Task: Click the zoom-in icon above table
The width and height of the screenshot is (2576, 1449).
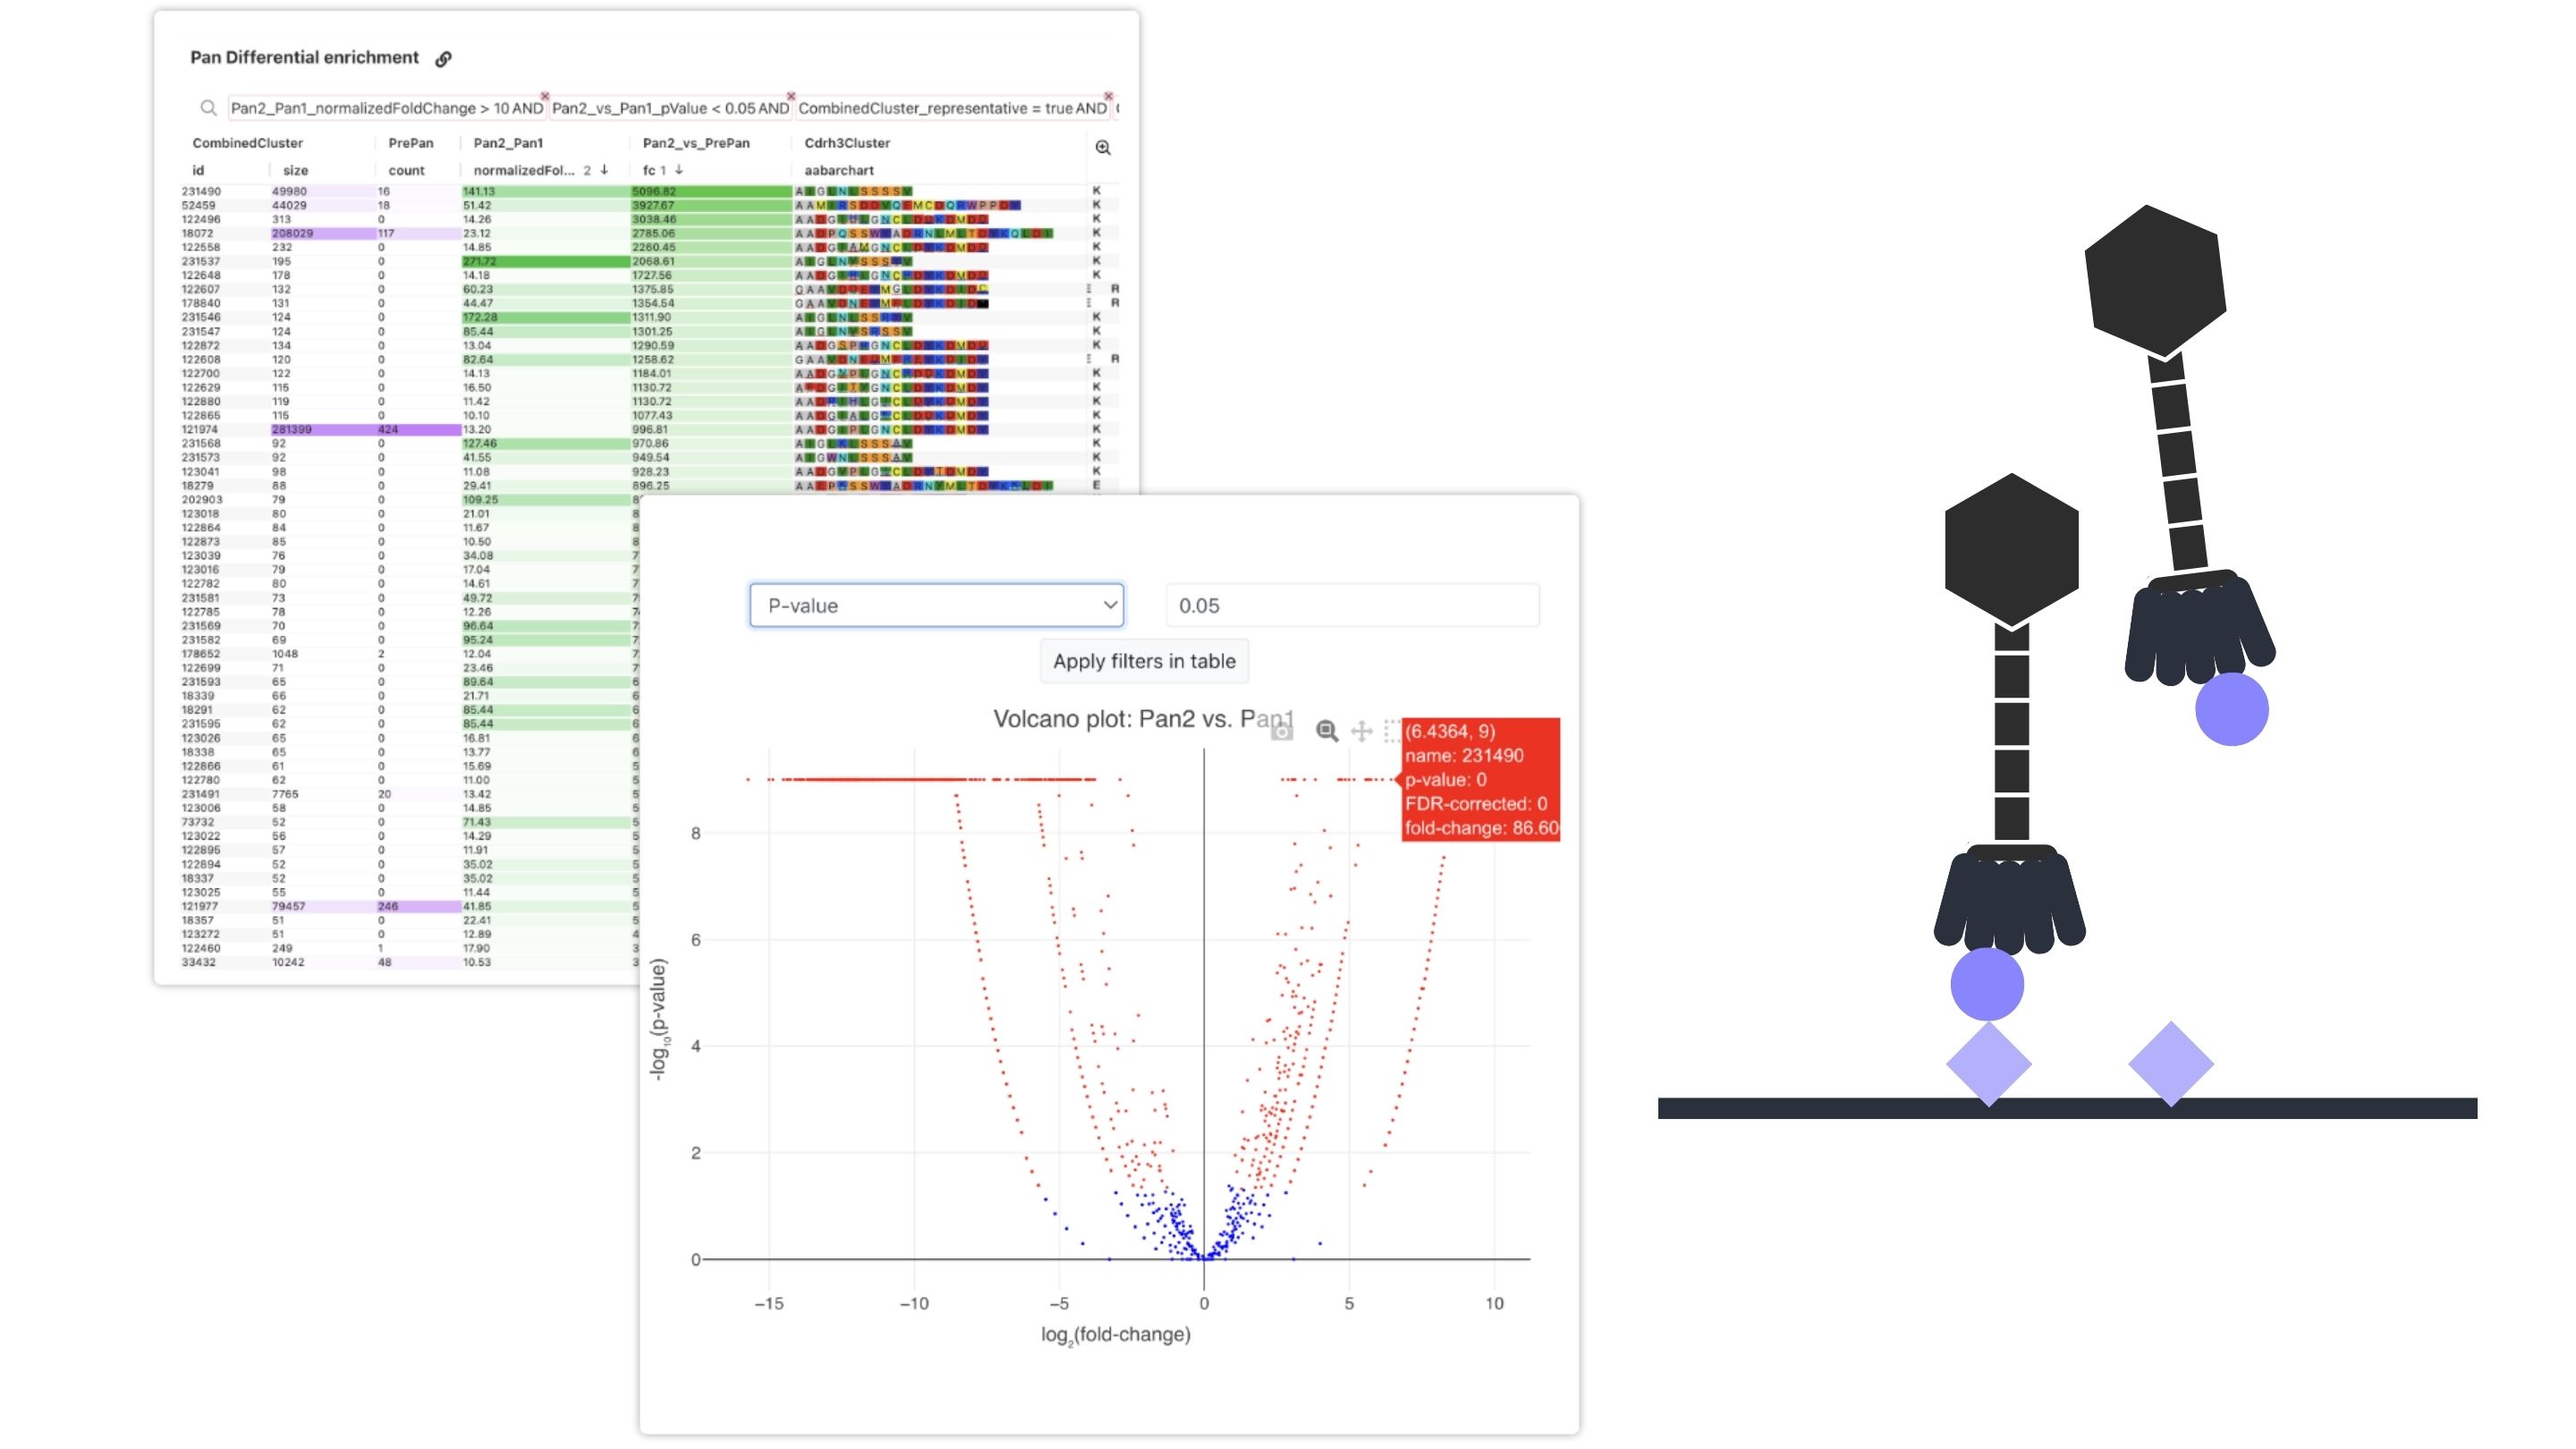Action: (x=1103, y=148)
